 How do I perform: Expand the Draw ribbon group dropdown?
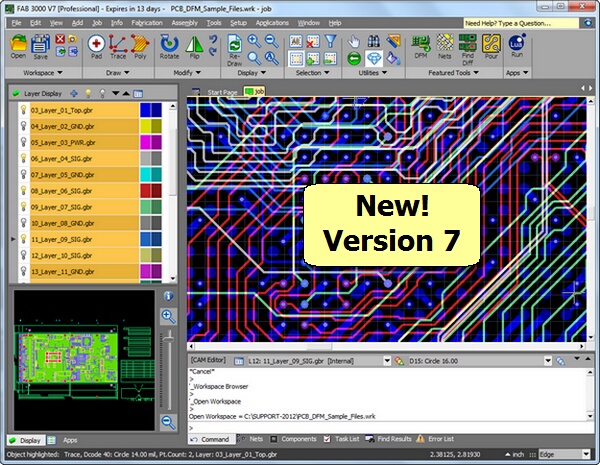(x=127, y=73)
